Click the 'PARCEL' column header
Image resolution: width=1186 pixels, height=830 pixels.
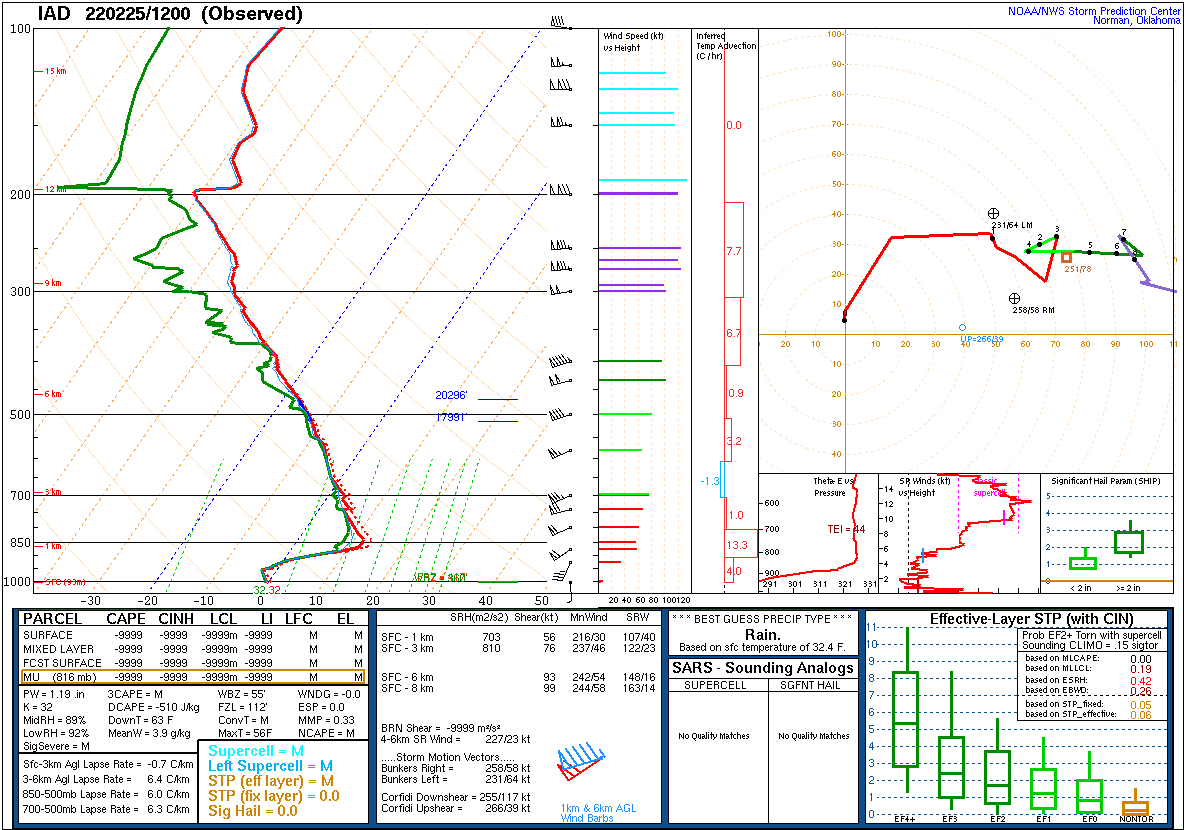(53, 619)
